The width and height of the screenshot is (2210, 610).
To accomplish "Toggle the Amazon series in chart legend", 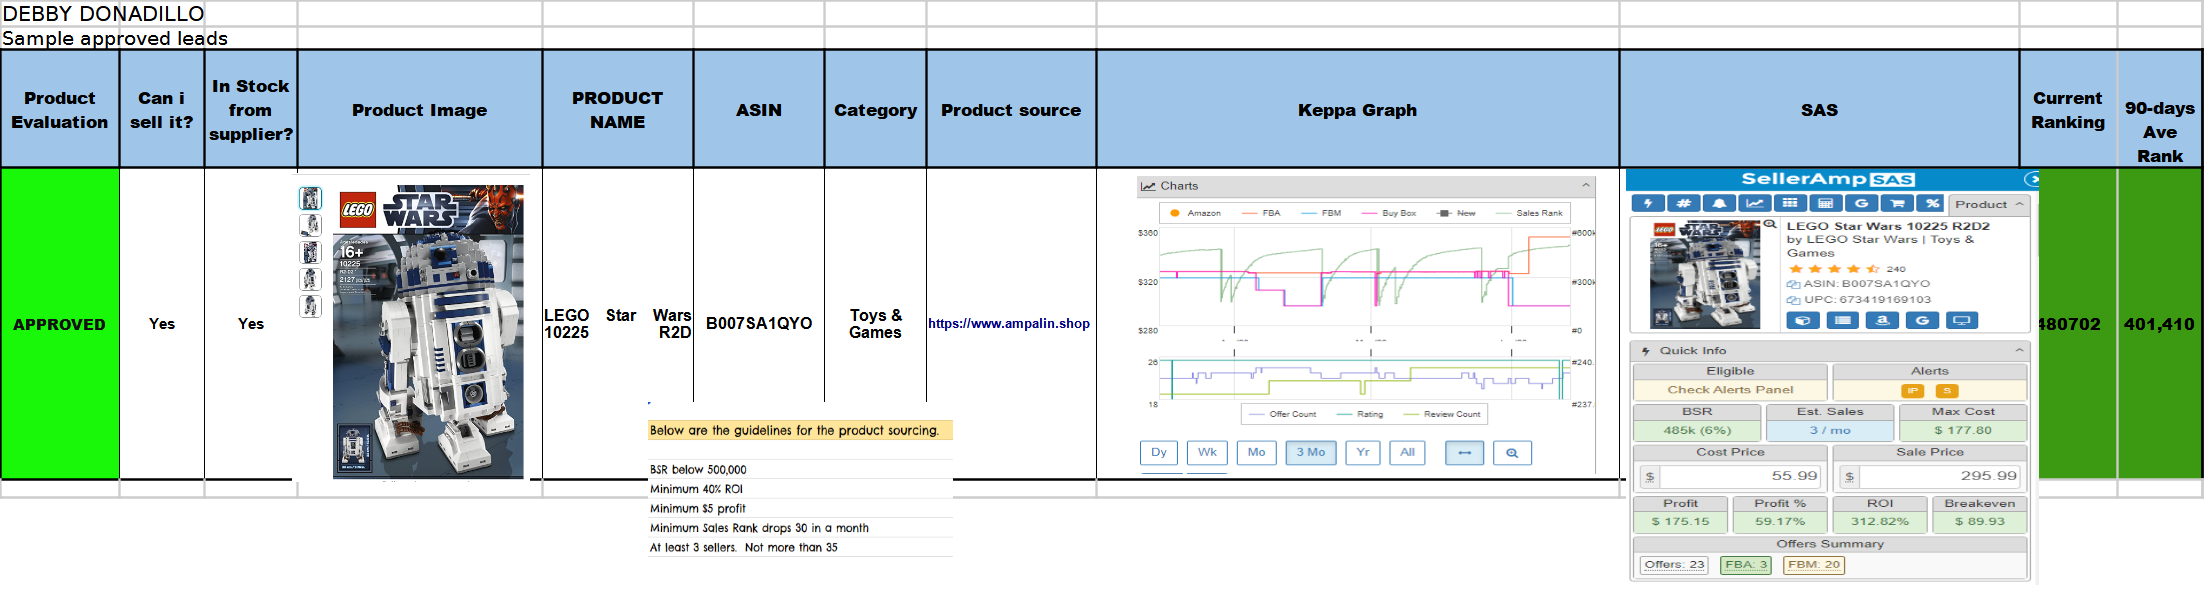I will 1196,213.
